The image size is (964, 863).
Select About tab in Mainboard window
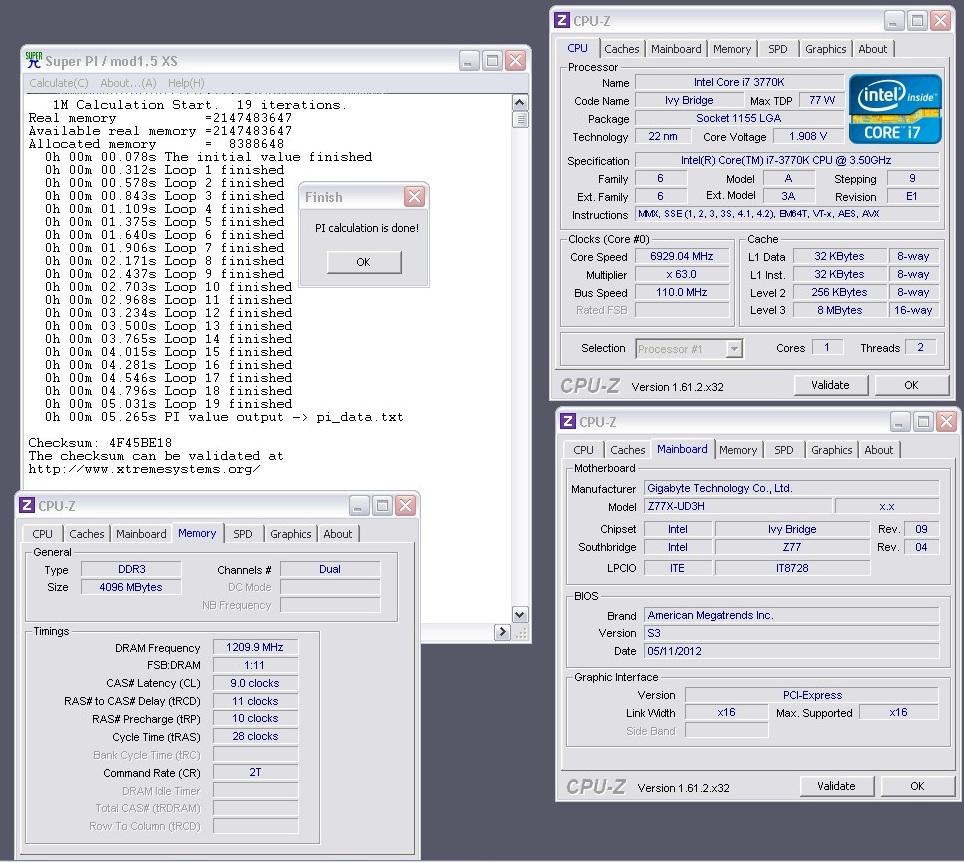coord(879,450)
